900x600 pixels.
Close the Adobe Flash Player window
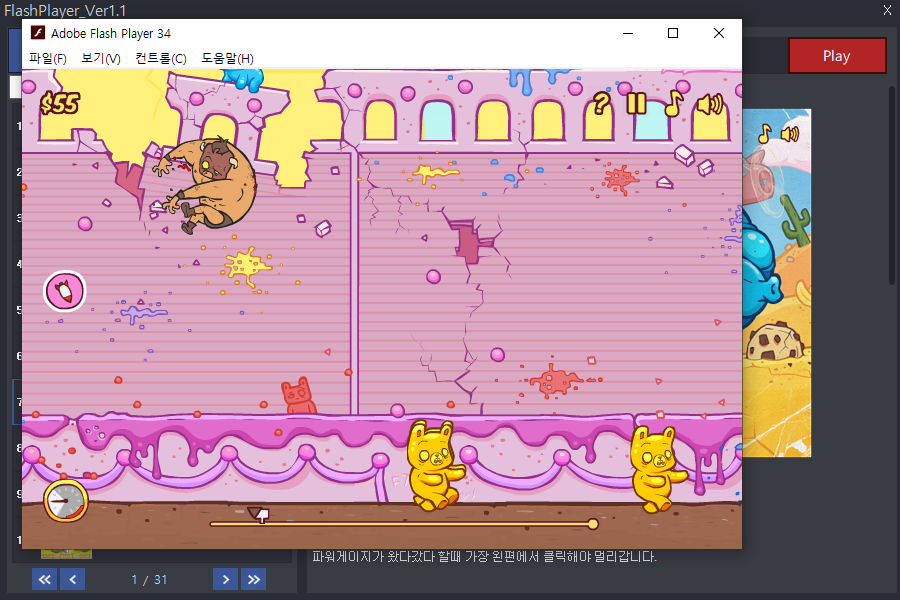(x=719, y=33)
